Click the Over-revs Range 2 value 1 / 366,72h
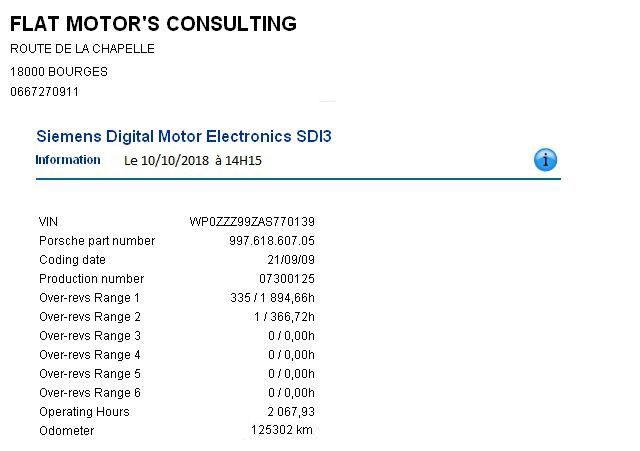640x451 pixels. 284,317
